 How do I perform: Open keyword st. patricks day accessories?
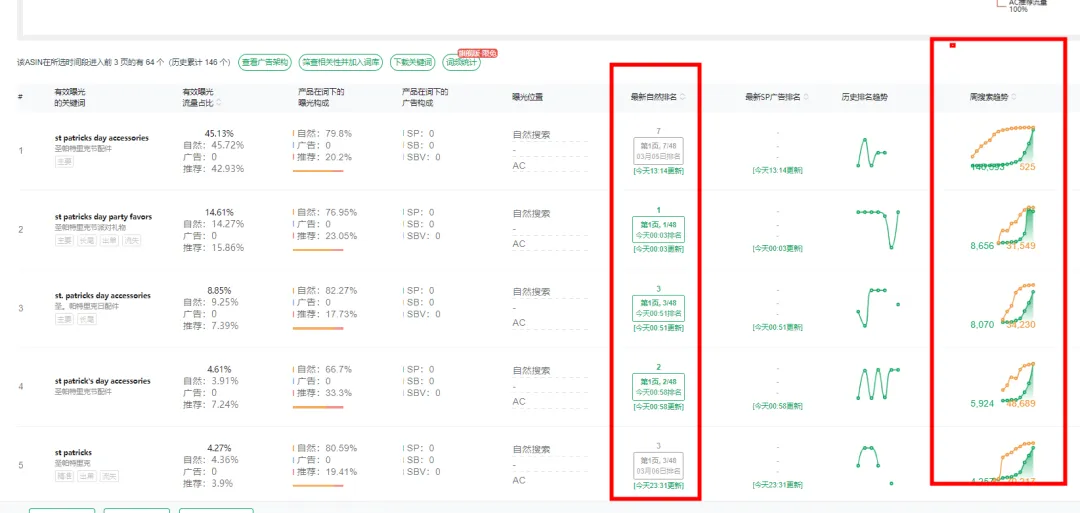pos(102,295)
